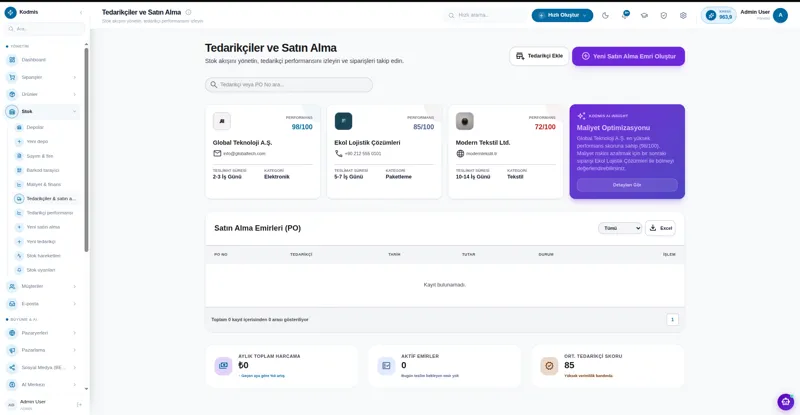Open notifications bell in top bar
Image resolution: width=800 pixels, height=415 pixels.
[624, 15]
